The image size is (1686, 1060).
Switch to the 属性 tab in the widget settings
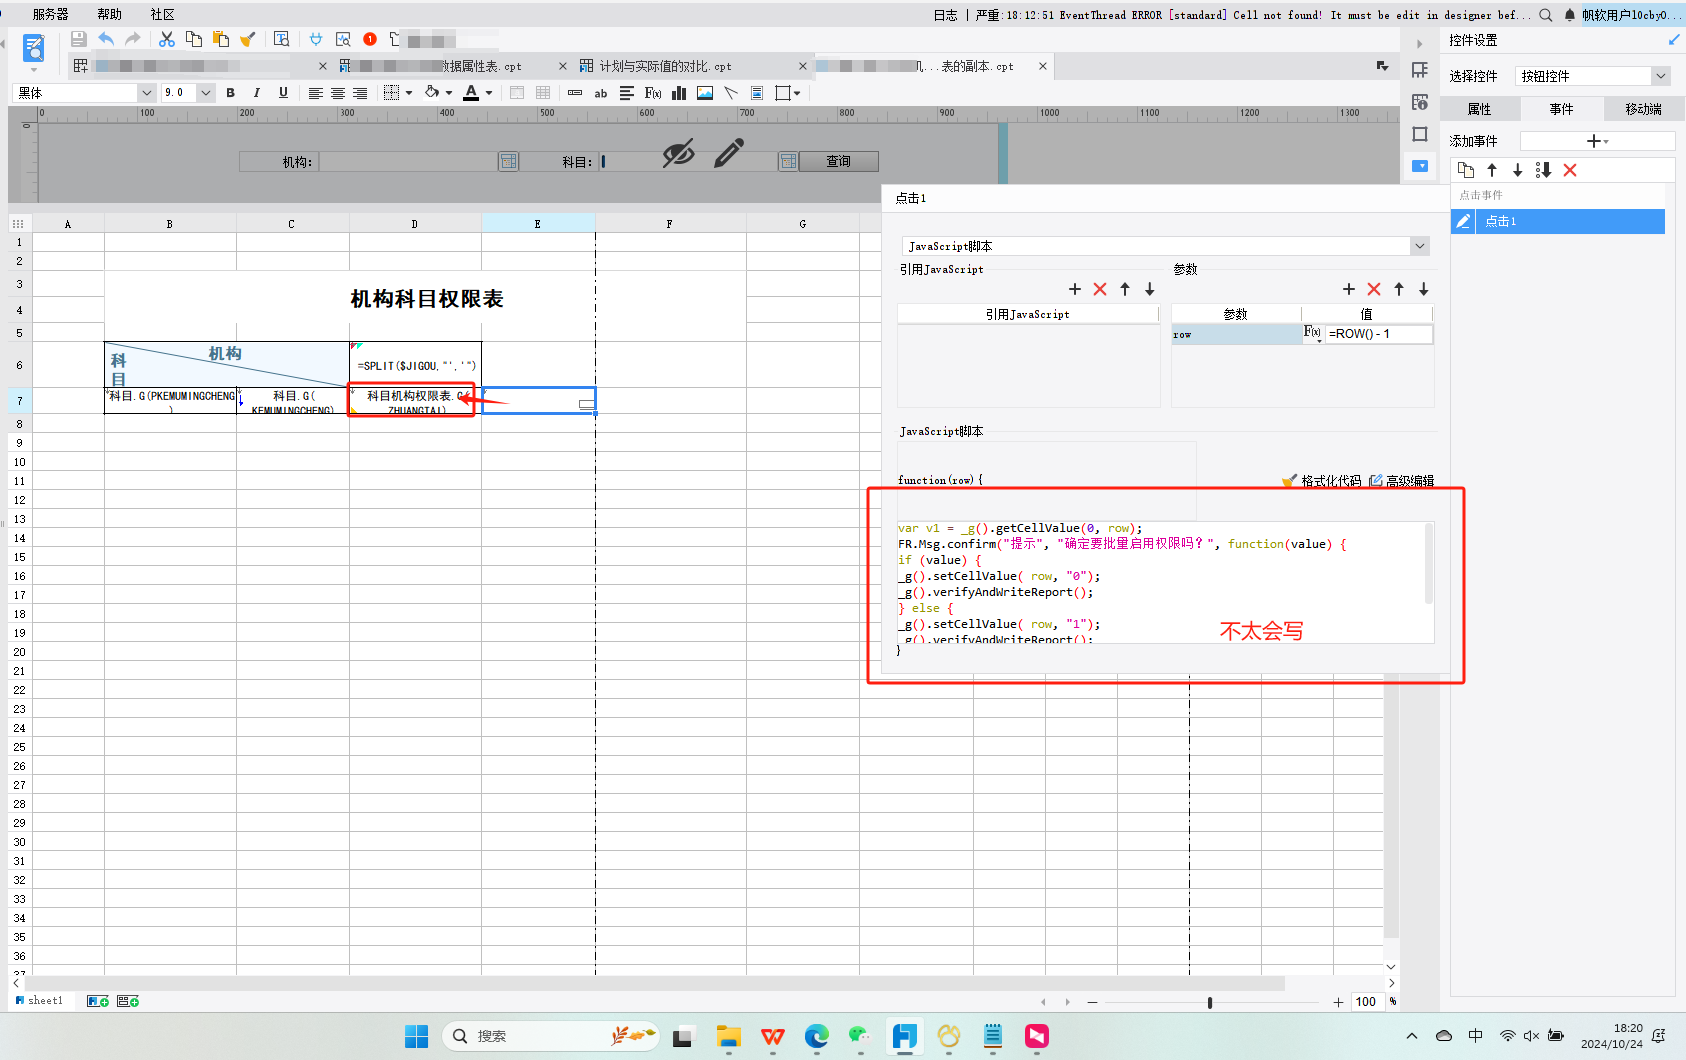coord(1479,109)
